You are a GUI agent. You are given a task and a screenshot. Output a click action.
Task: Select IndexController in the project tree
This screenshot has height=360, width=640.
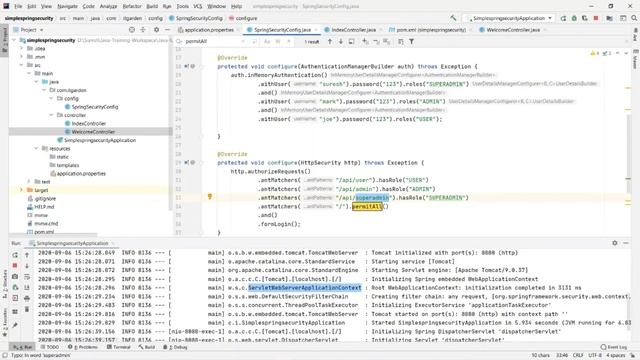(x=89, y=123)
